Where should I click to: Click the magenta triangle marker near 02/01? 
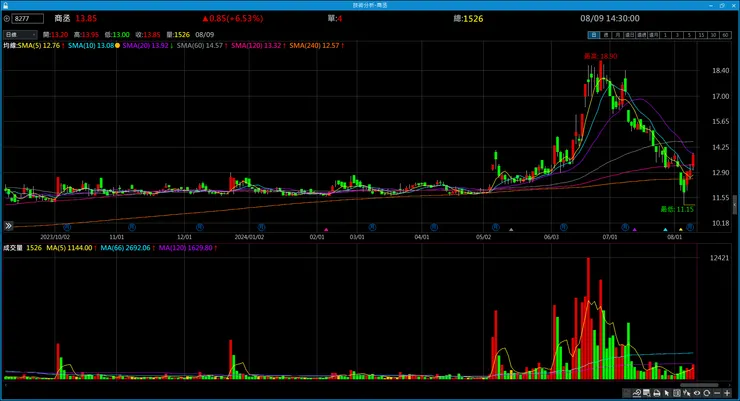click(326, 230)
